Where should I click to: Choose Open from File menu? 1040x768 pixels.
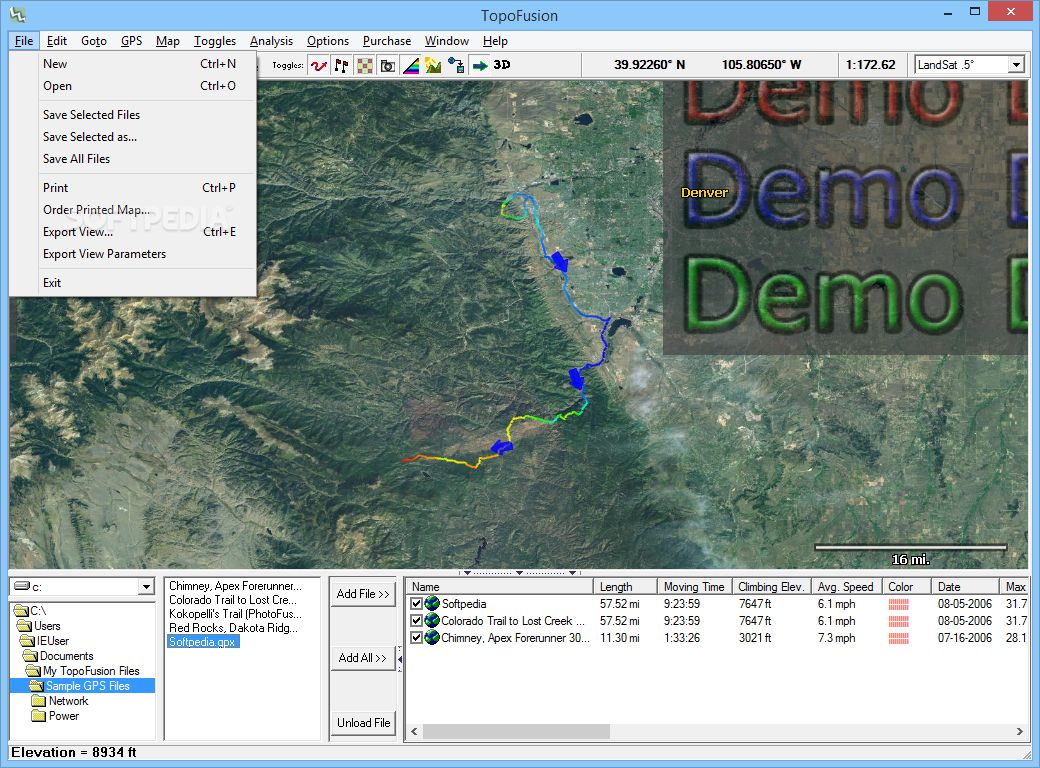pos(133,86)
